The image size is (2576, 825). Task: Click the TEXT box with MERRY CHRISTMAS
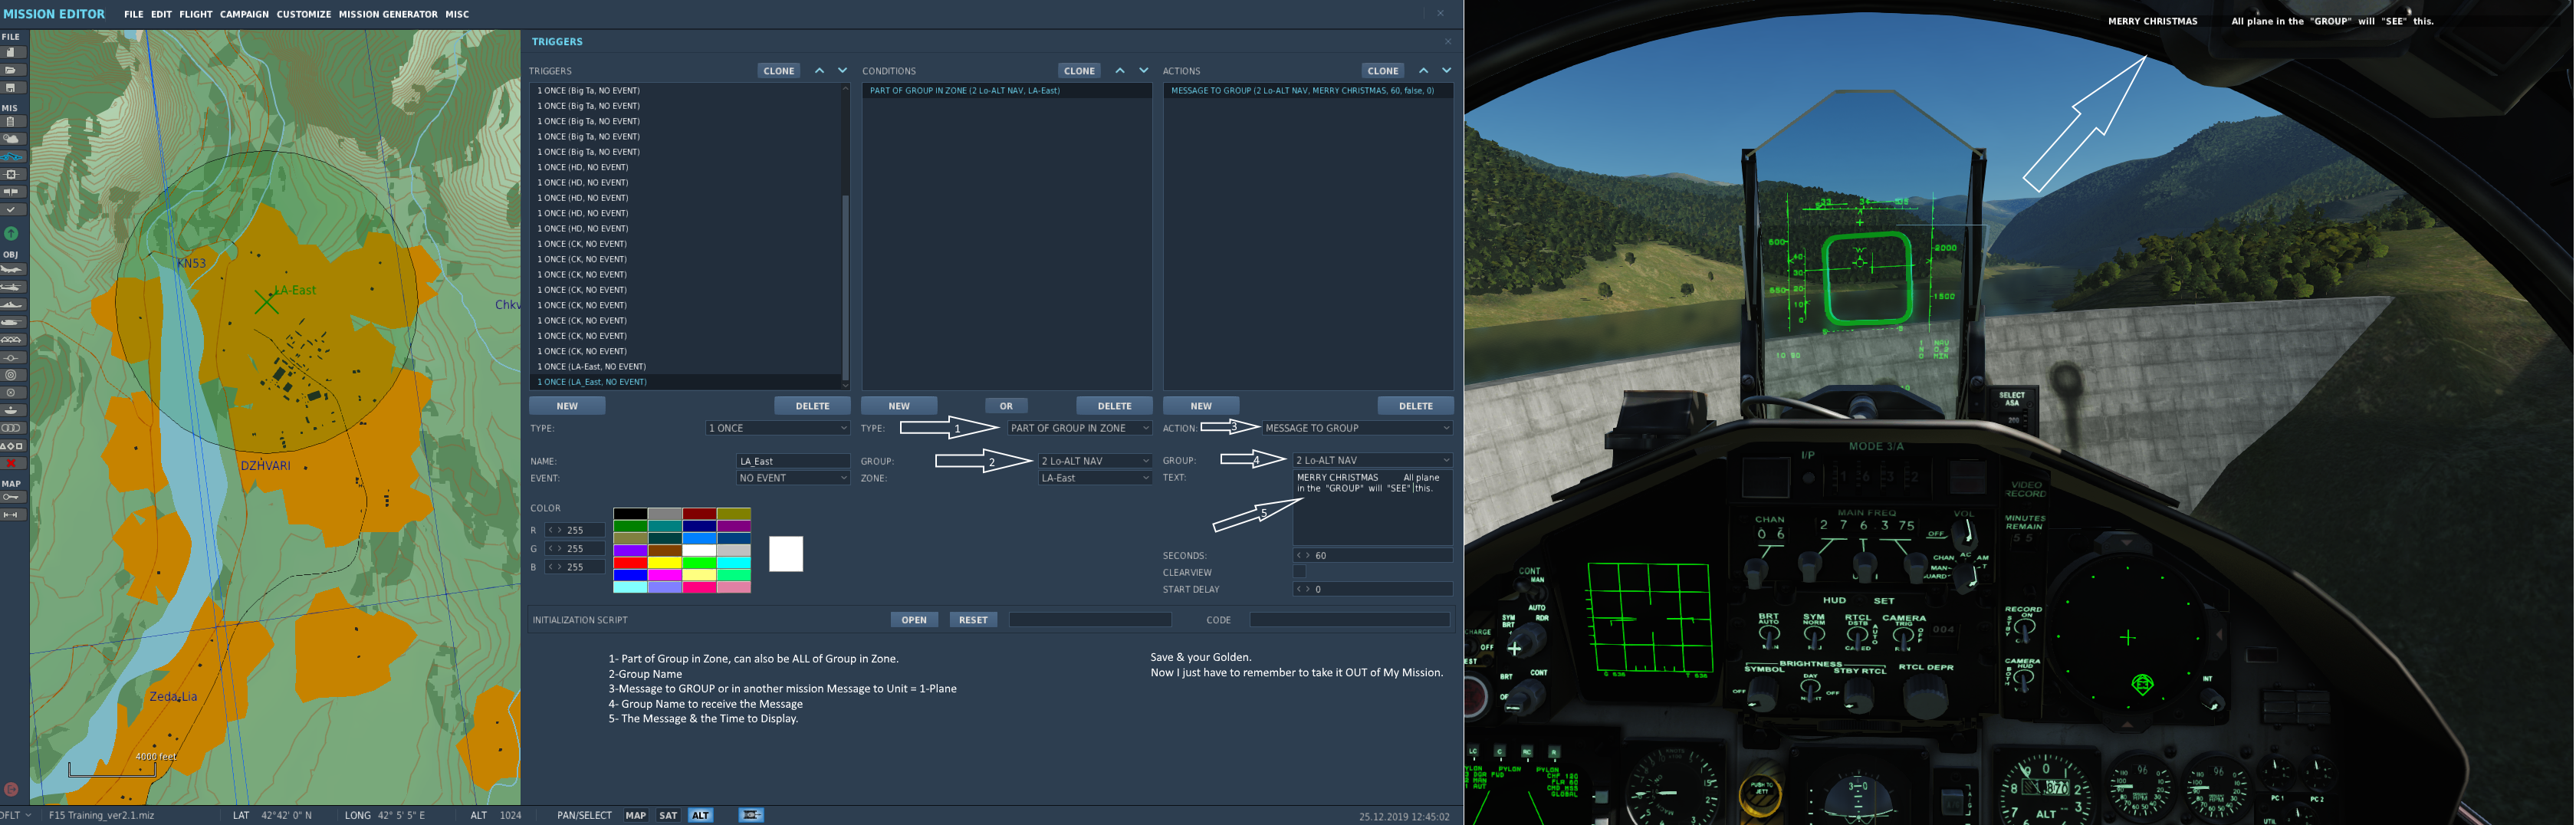(1372, 507)
